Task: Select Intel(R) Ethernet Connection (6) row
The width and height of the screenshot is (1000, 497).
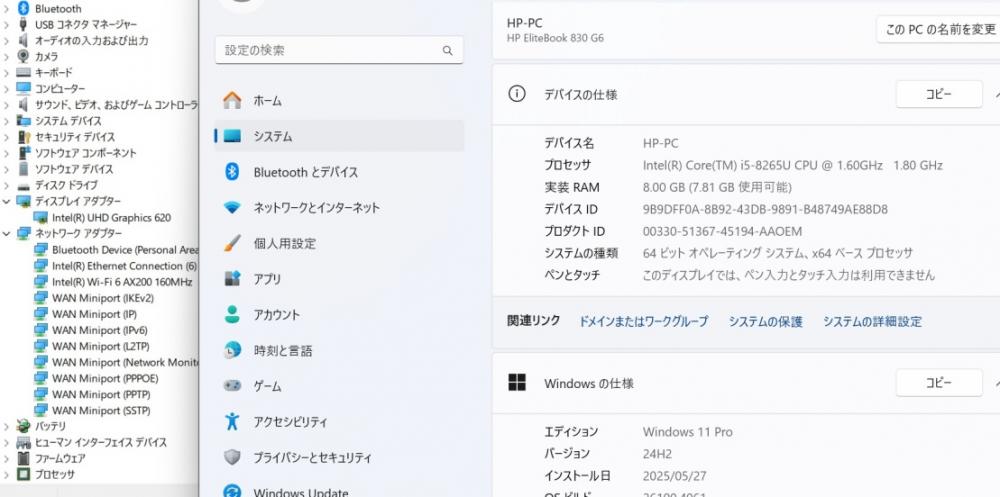Action: 116,265
